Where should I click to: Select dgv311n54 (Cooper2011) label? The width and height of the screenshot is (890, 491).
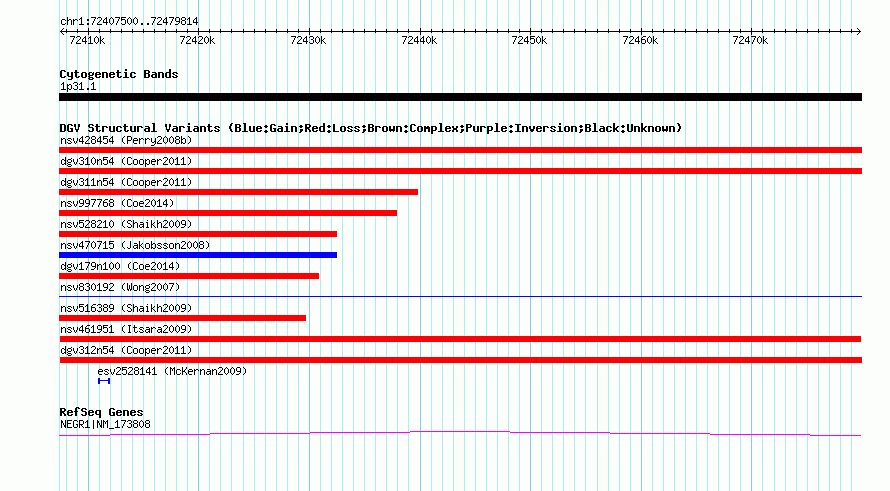tap(126, 182)
